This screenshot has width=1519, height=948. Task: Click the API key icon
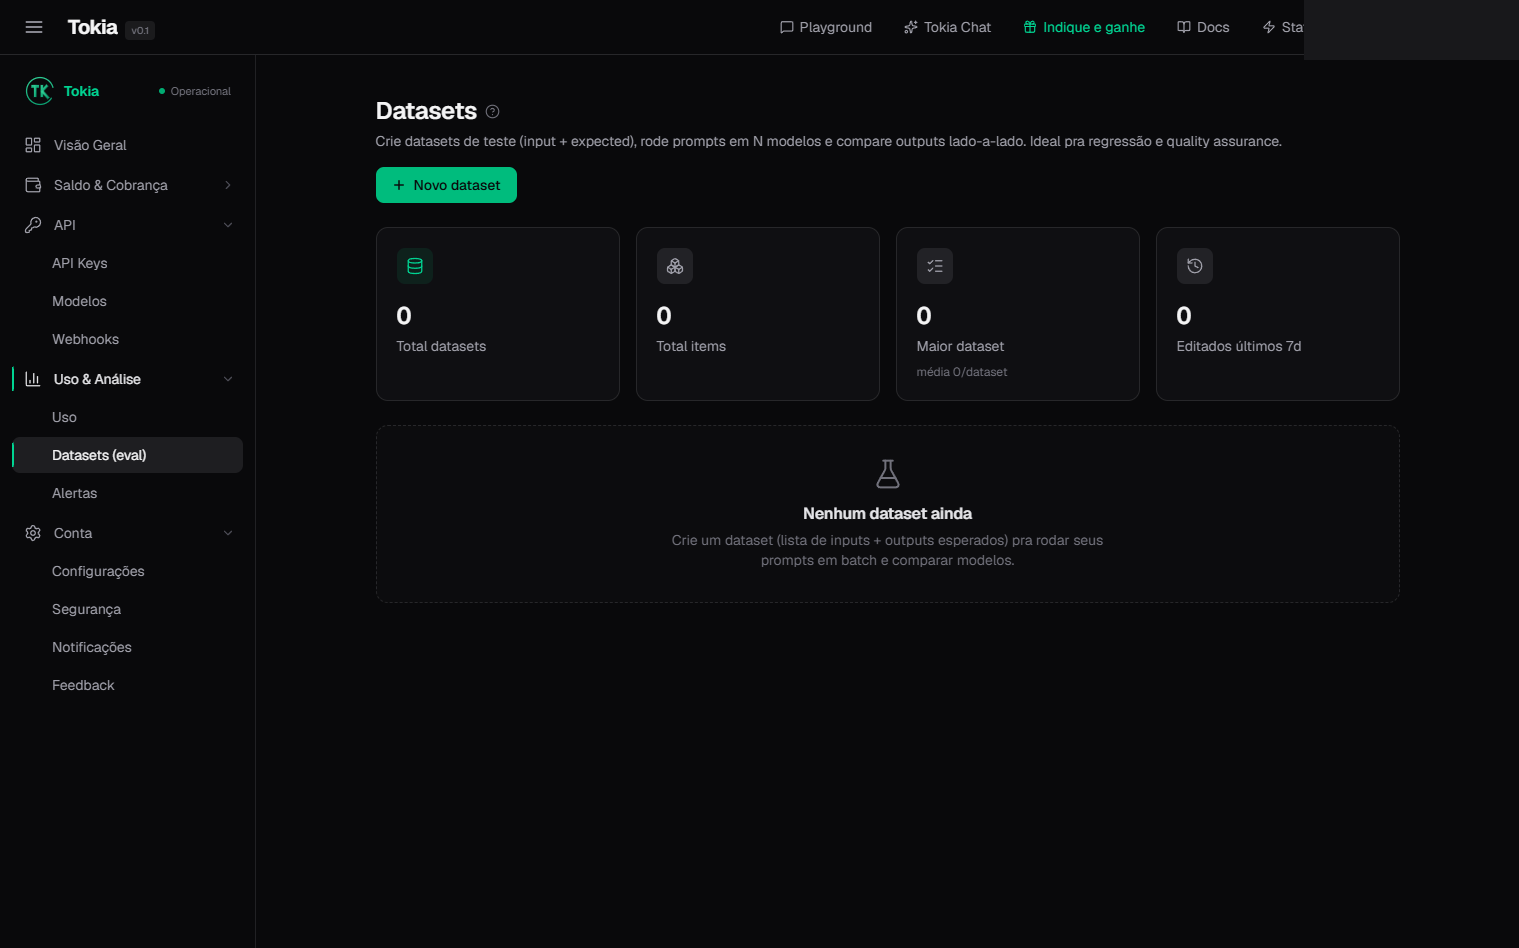coord(33,225)
